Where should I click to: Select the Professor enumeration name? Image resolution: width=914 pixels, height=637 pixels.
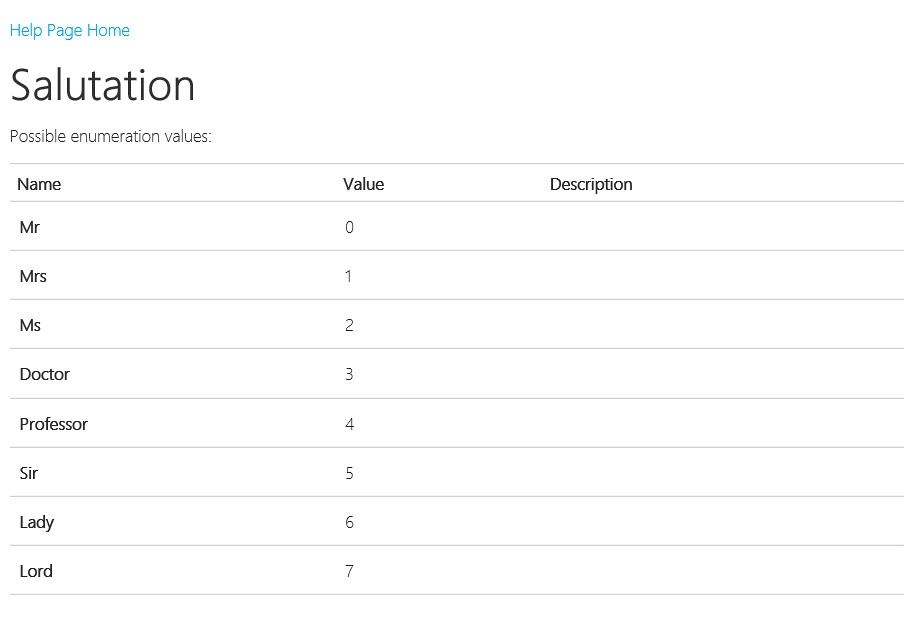(54, 424)
